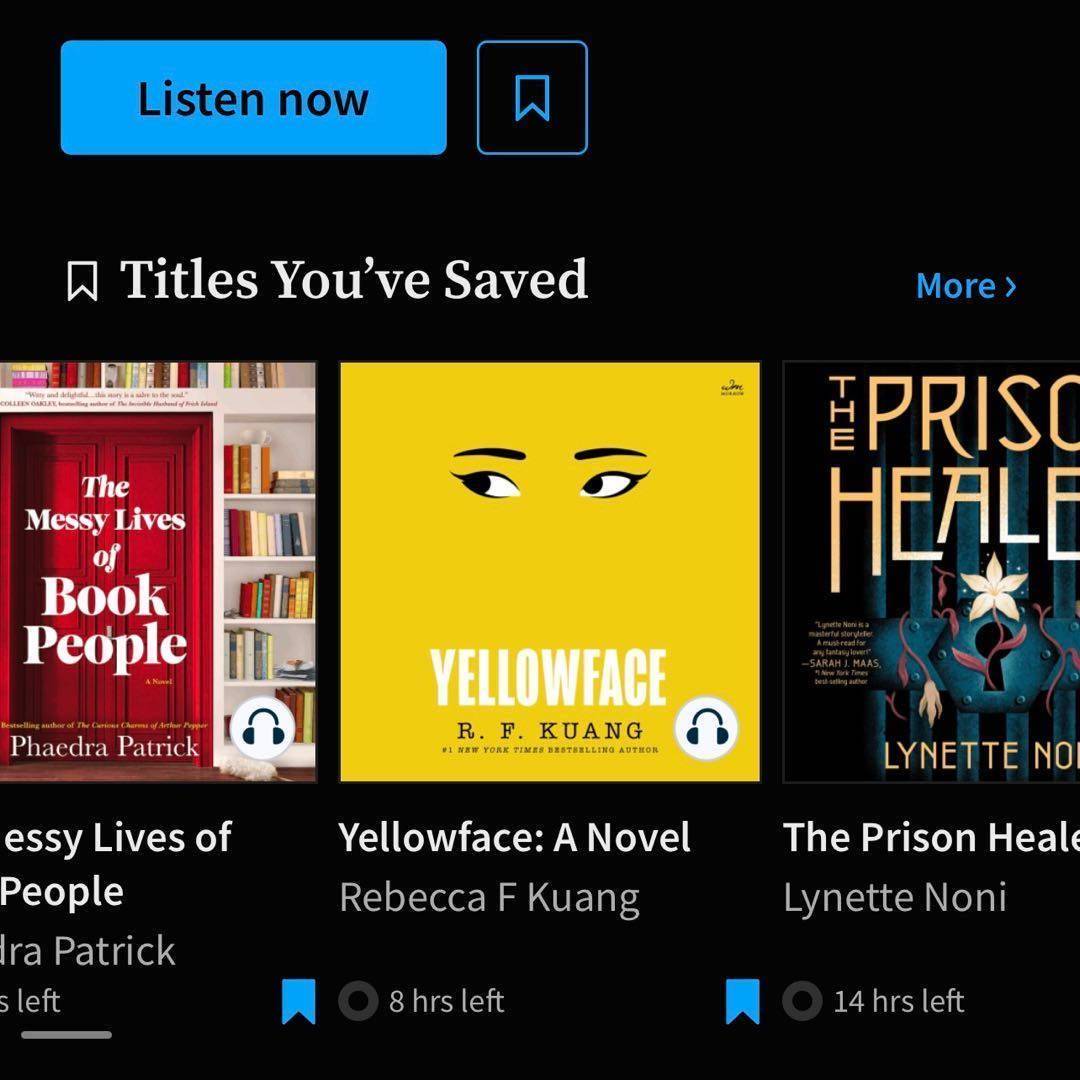Remove Yellowface bookmark below its author

pyautogui.click(x=742, y=1001)
